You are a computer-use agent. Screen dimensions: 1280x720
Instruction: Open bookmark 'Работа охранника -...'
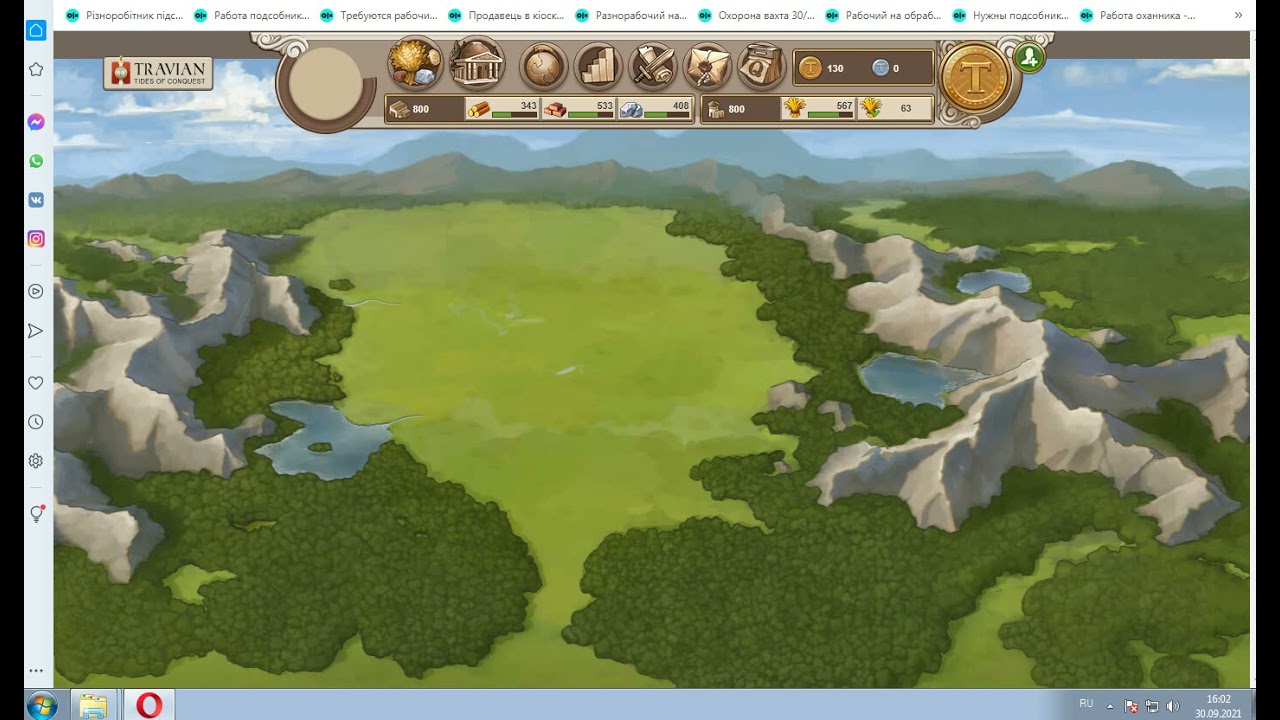point(1137,15)
